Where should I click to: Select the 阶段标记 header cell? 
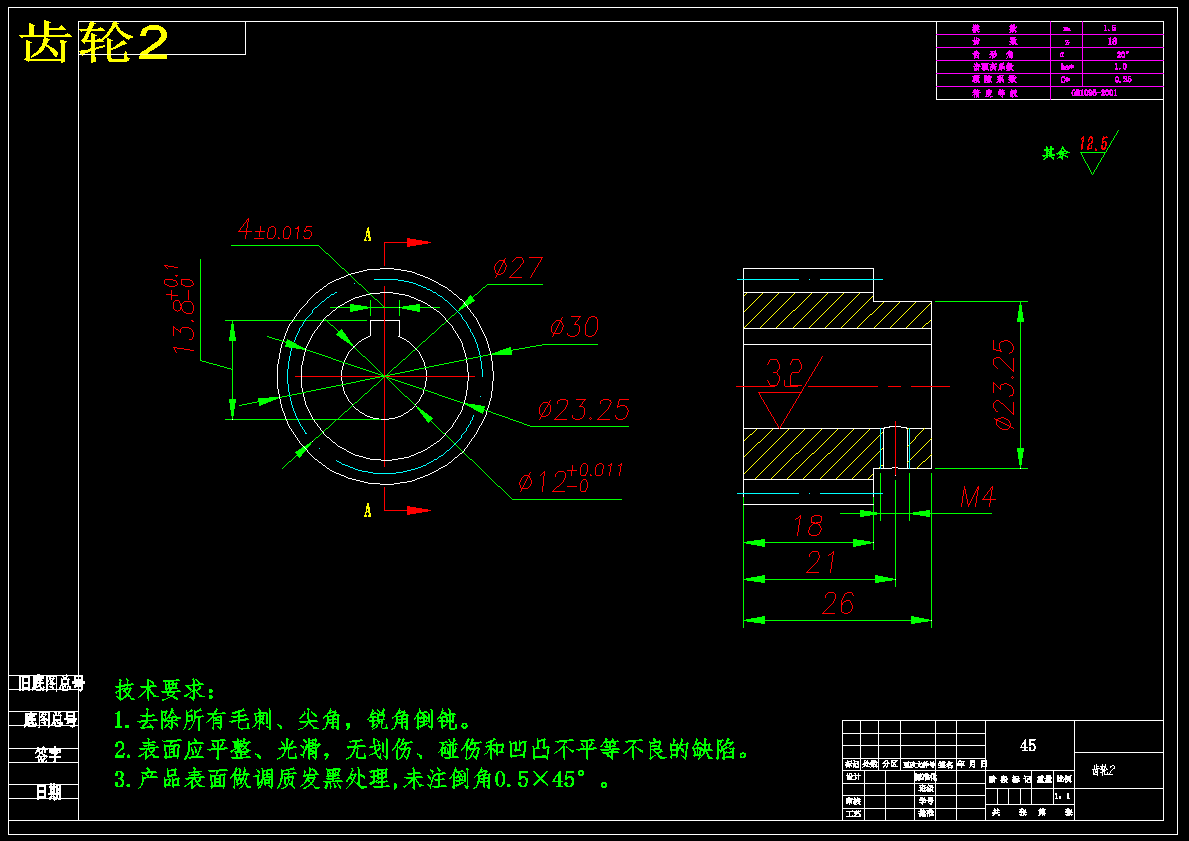point(1009,780)
